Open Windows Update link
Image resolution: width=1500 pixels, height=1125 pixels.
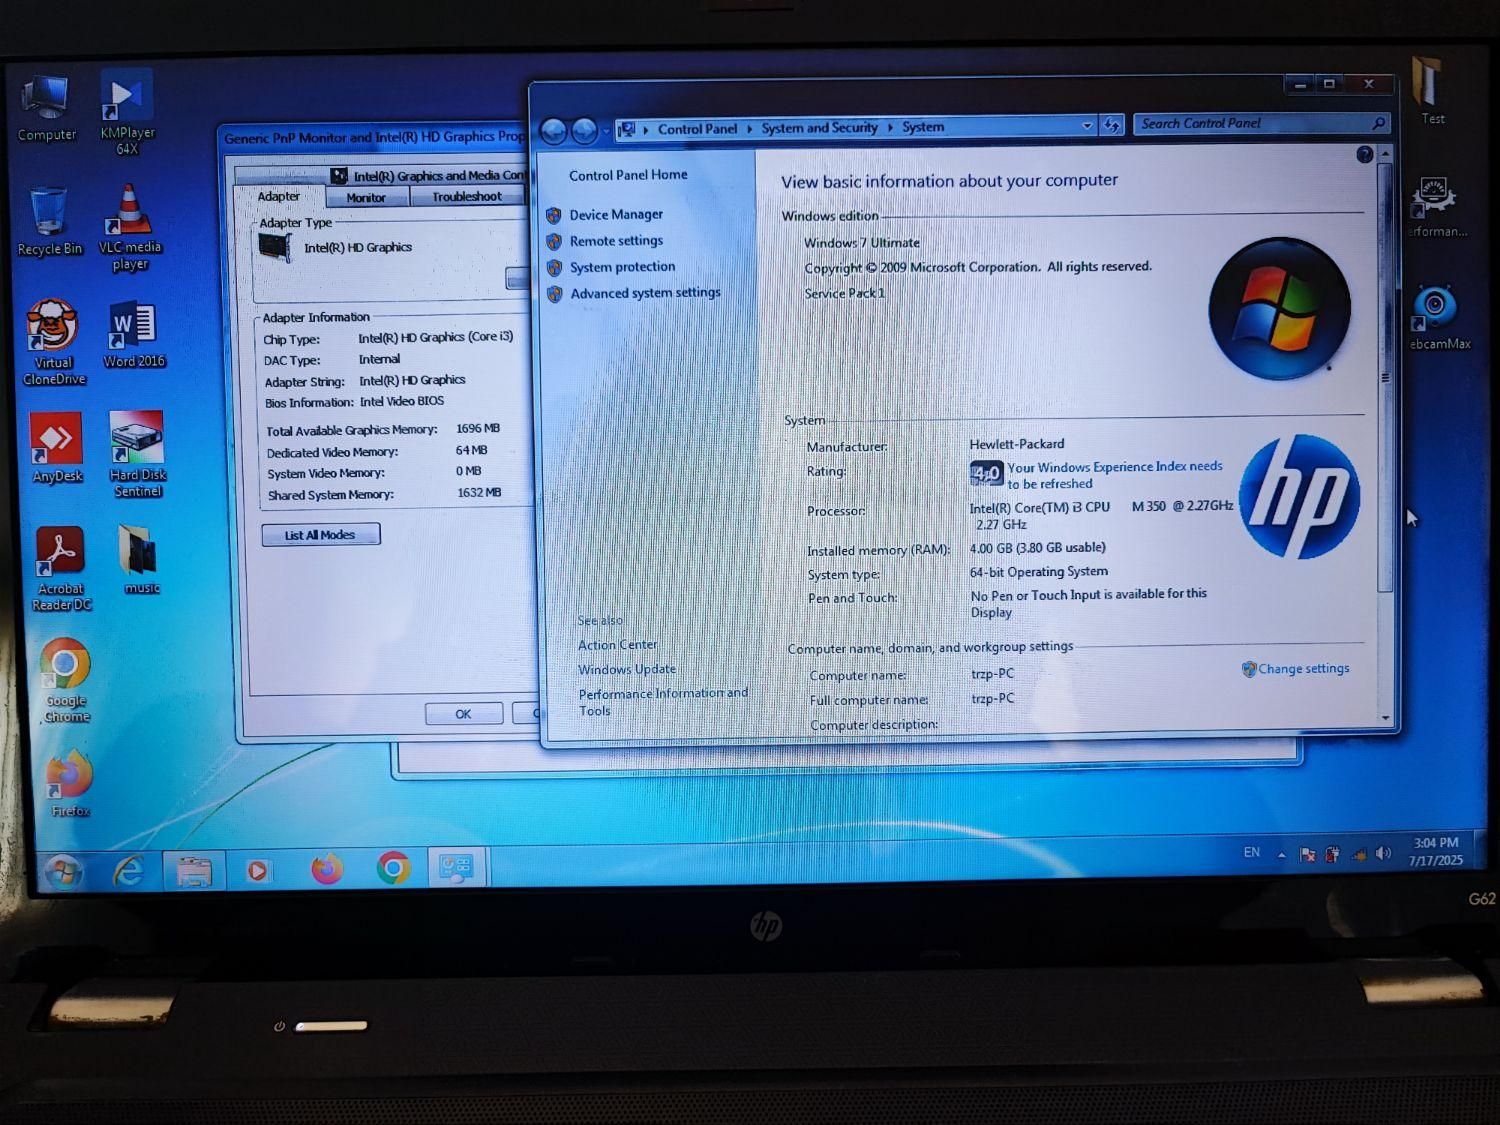coord(627,670)
